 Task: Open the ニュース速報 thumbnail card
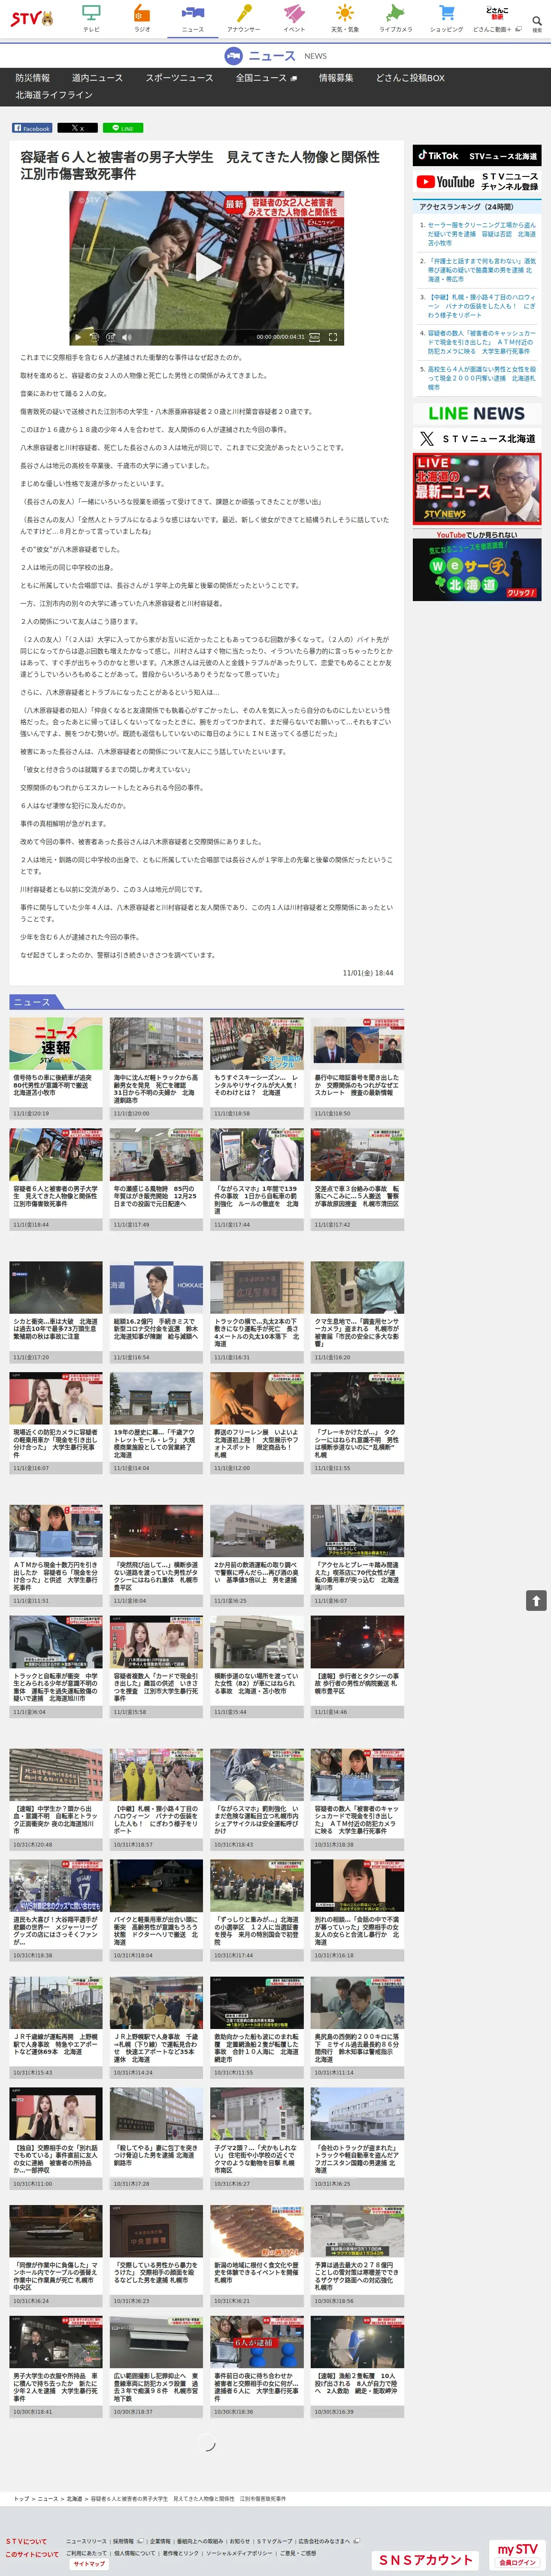click(x=56, y=1068)
